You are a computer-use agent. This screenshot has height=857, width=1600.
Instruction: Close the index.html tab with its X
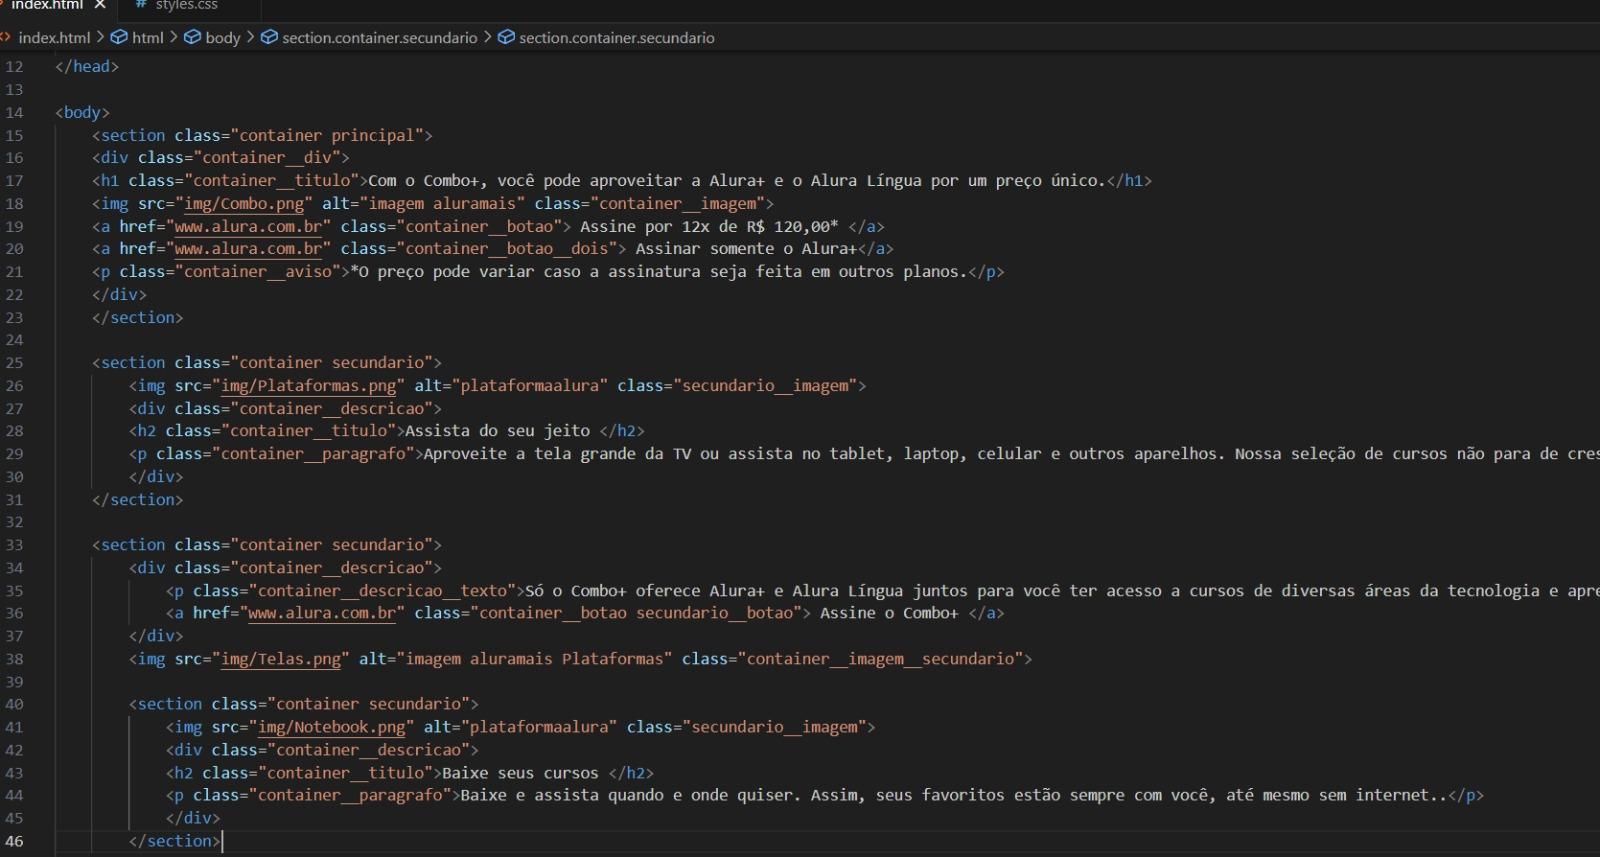pos(100,6)
